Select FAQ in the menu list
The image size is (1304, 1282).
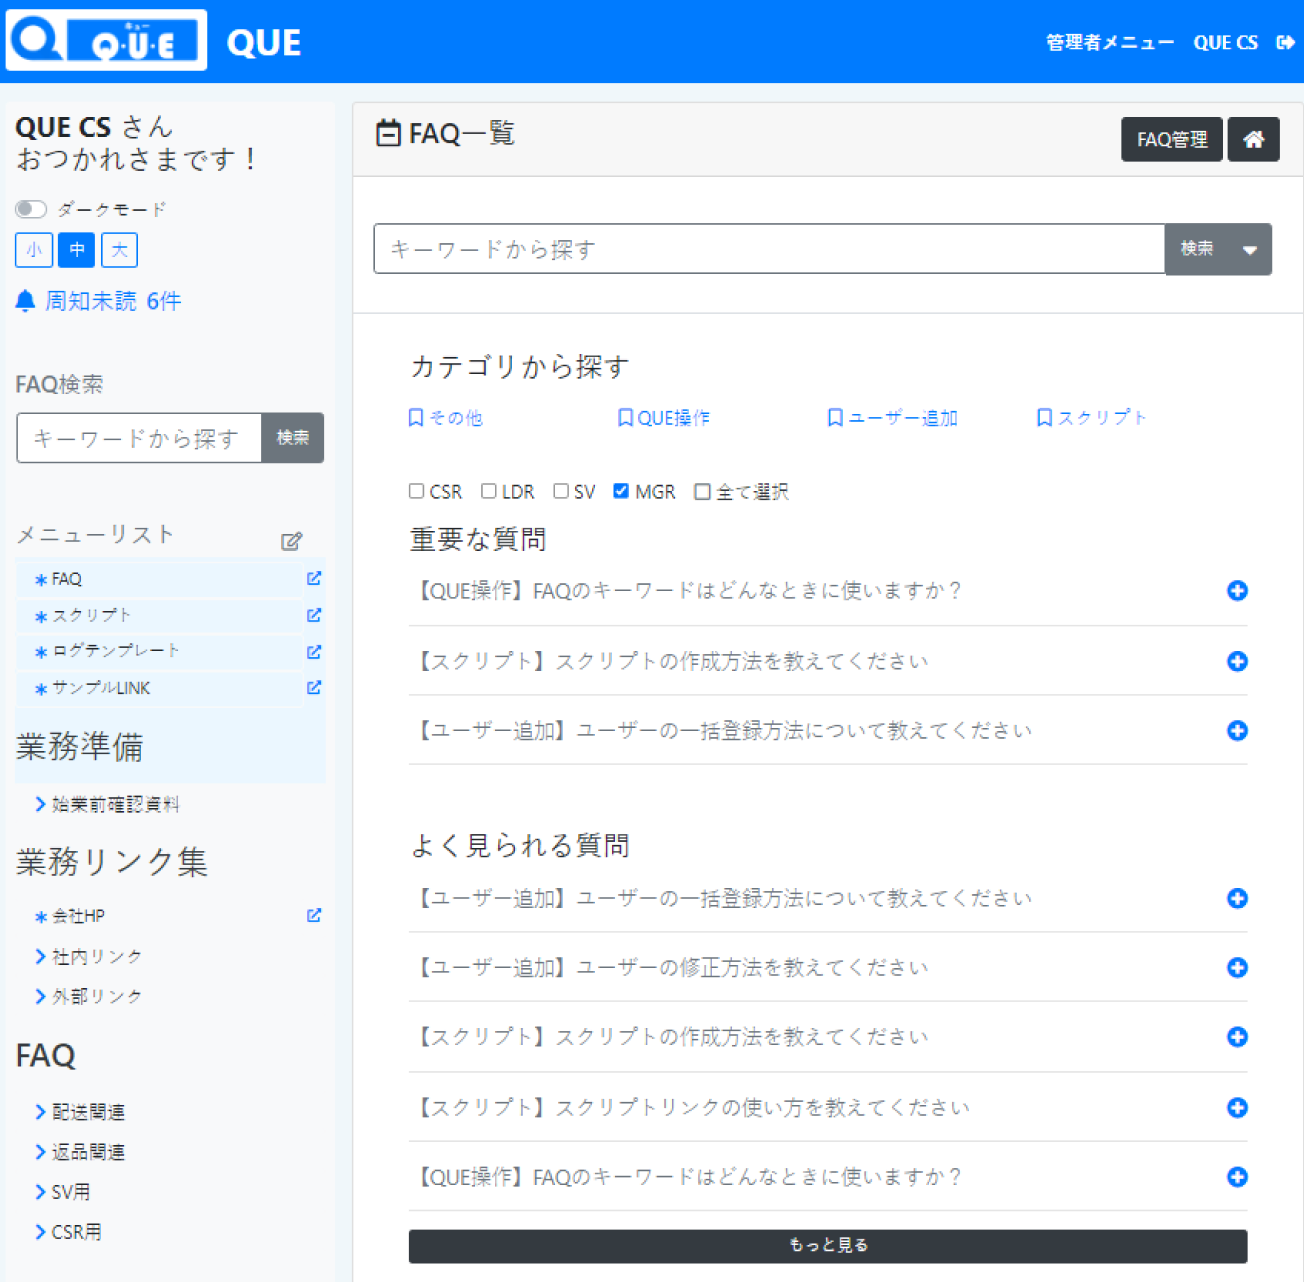67,579
